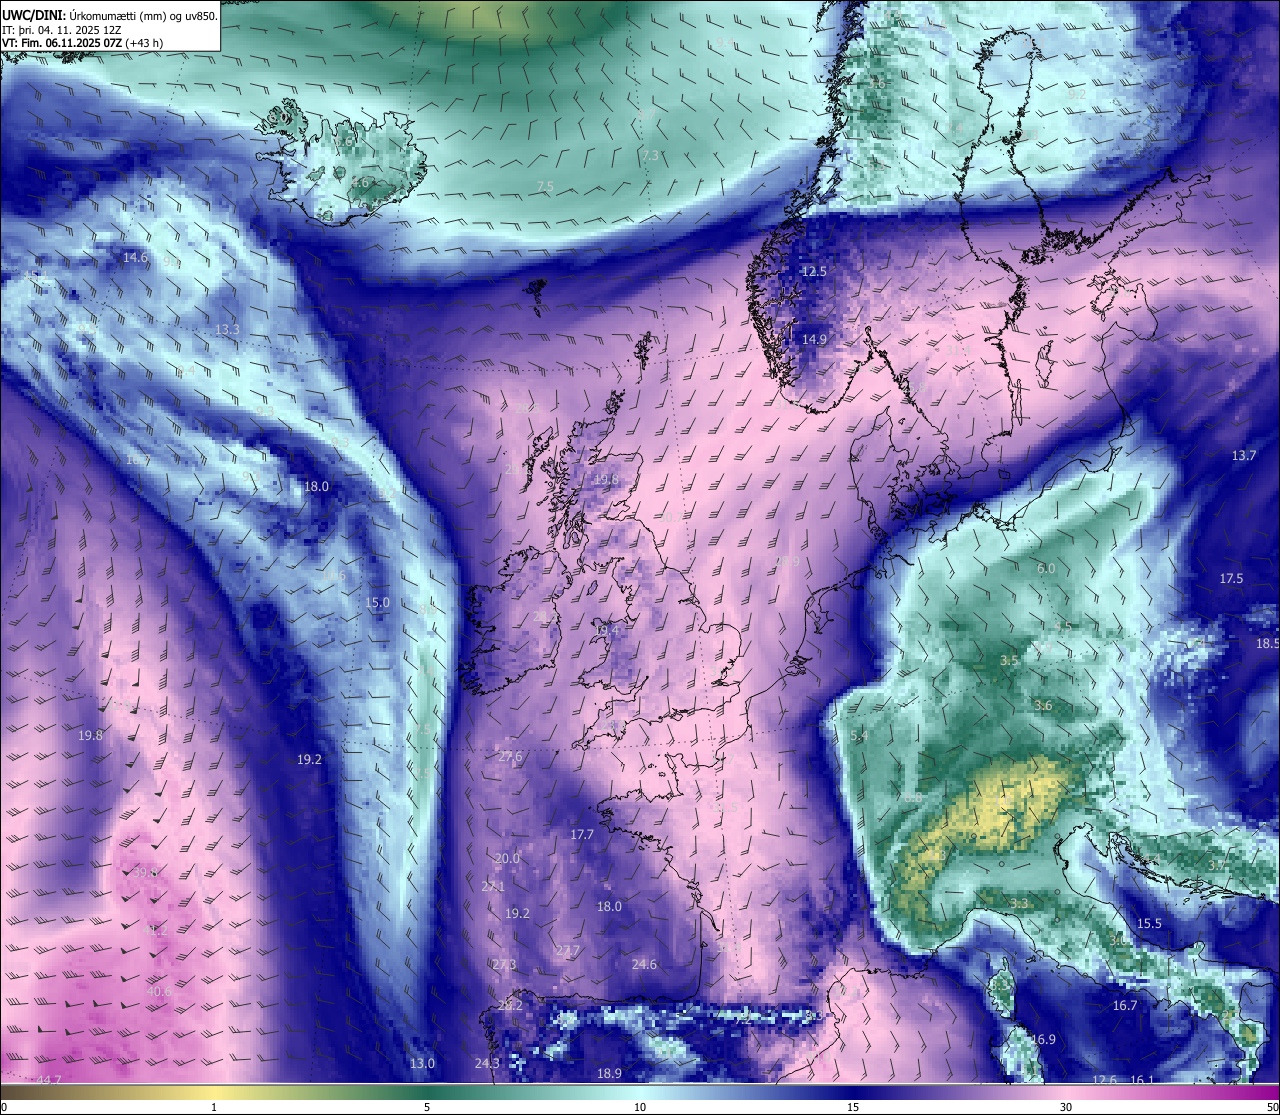Click the 13.0 value label
This screenshot has height=1115, width=1280.
[x=423, y=1064]
